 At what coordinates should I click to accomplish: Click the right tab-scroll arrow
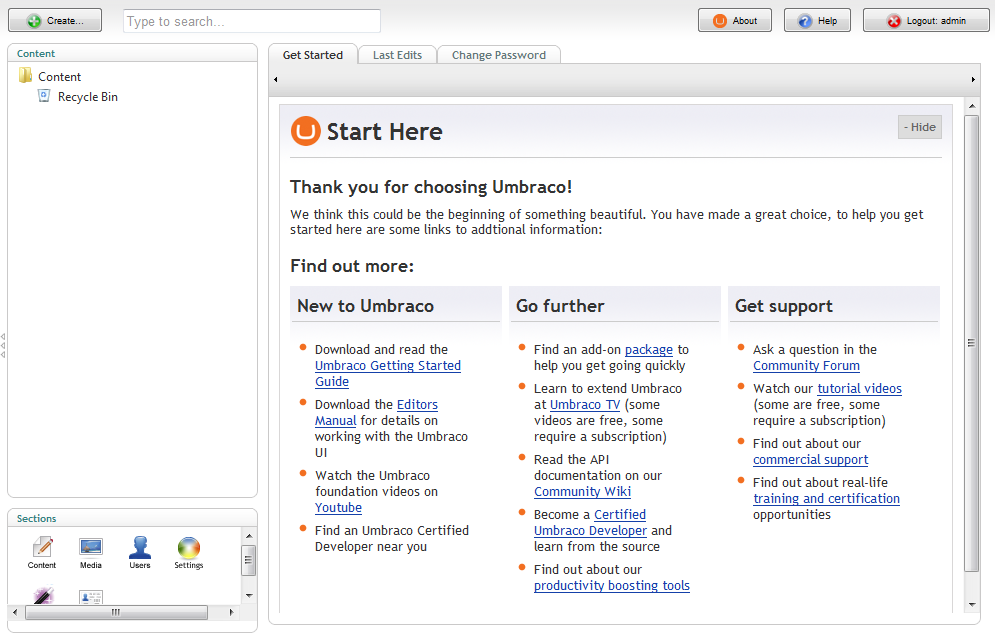coord(973,79)
